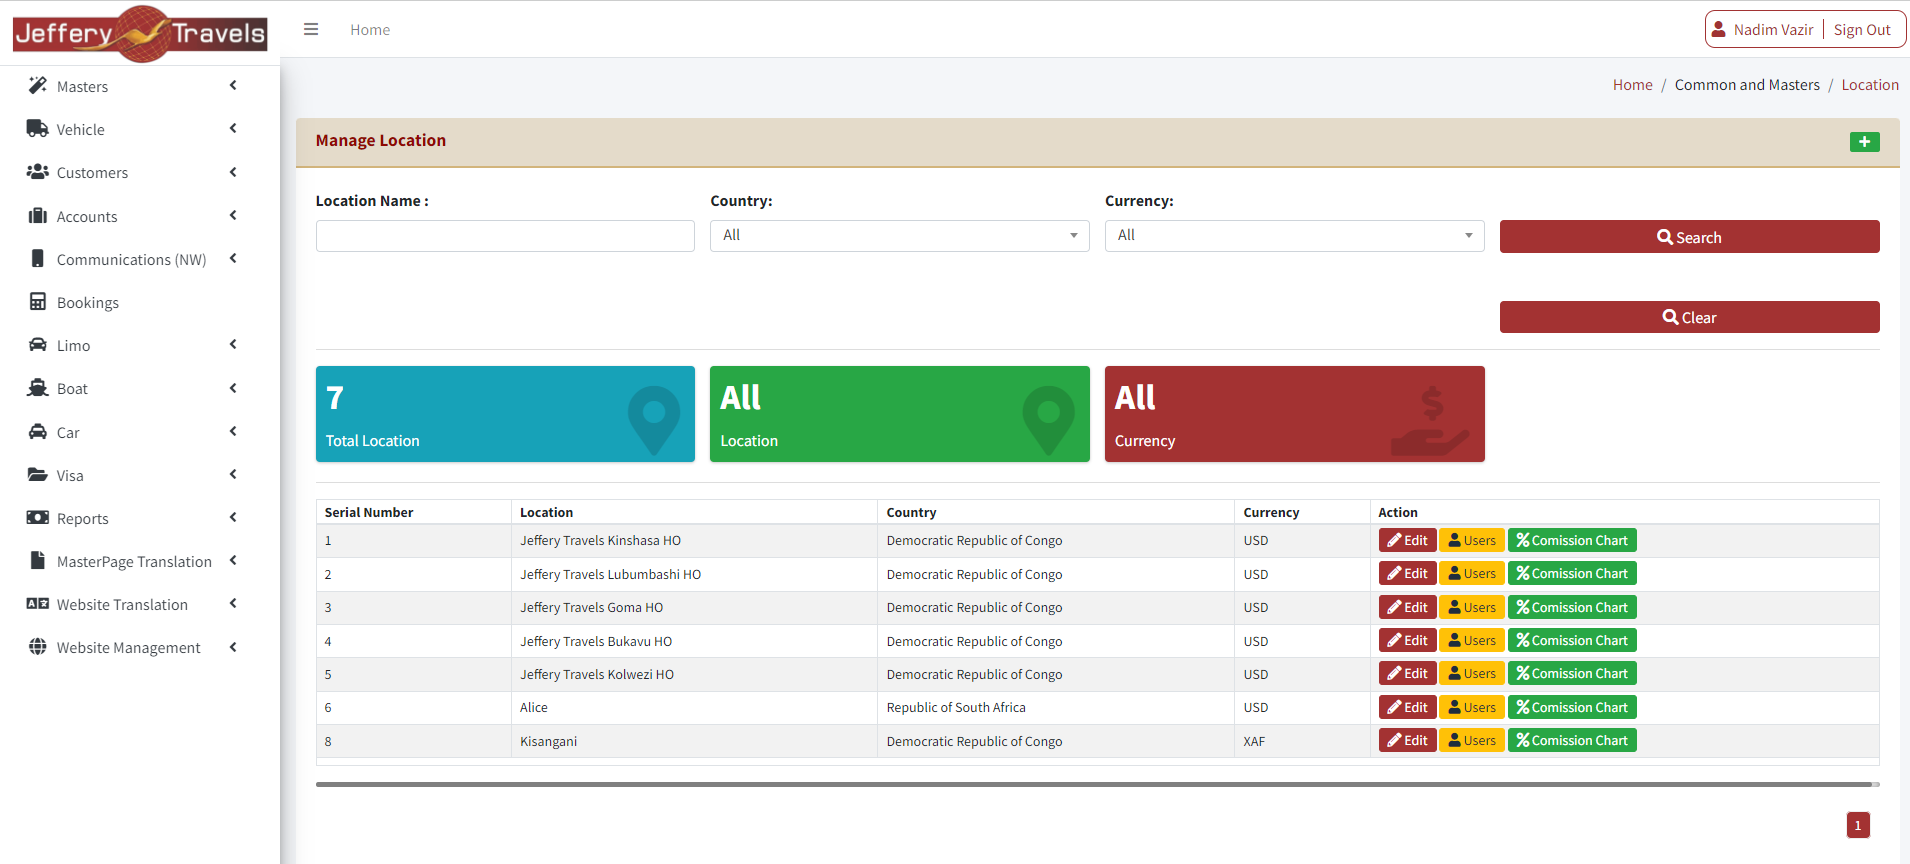Focus the Location Name text field
The image size is (1910, 864).
505,236
